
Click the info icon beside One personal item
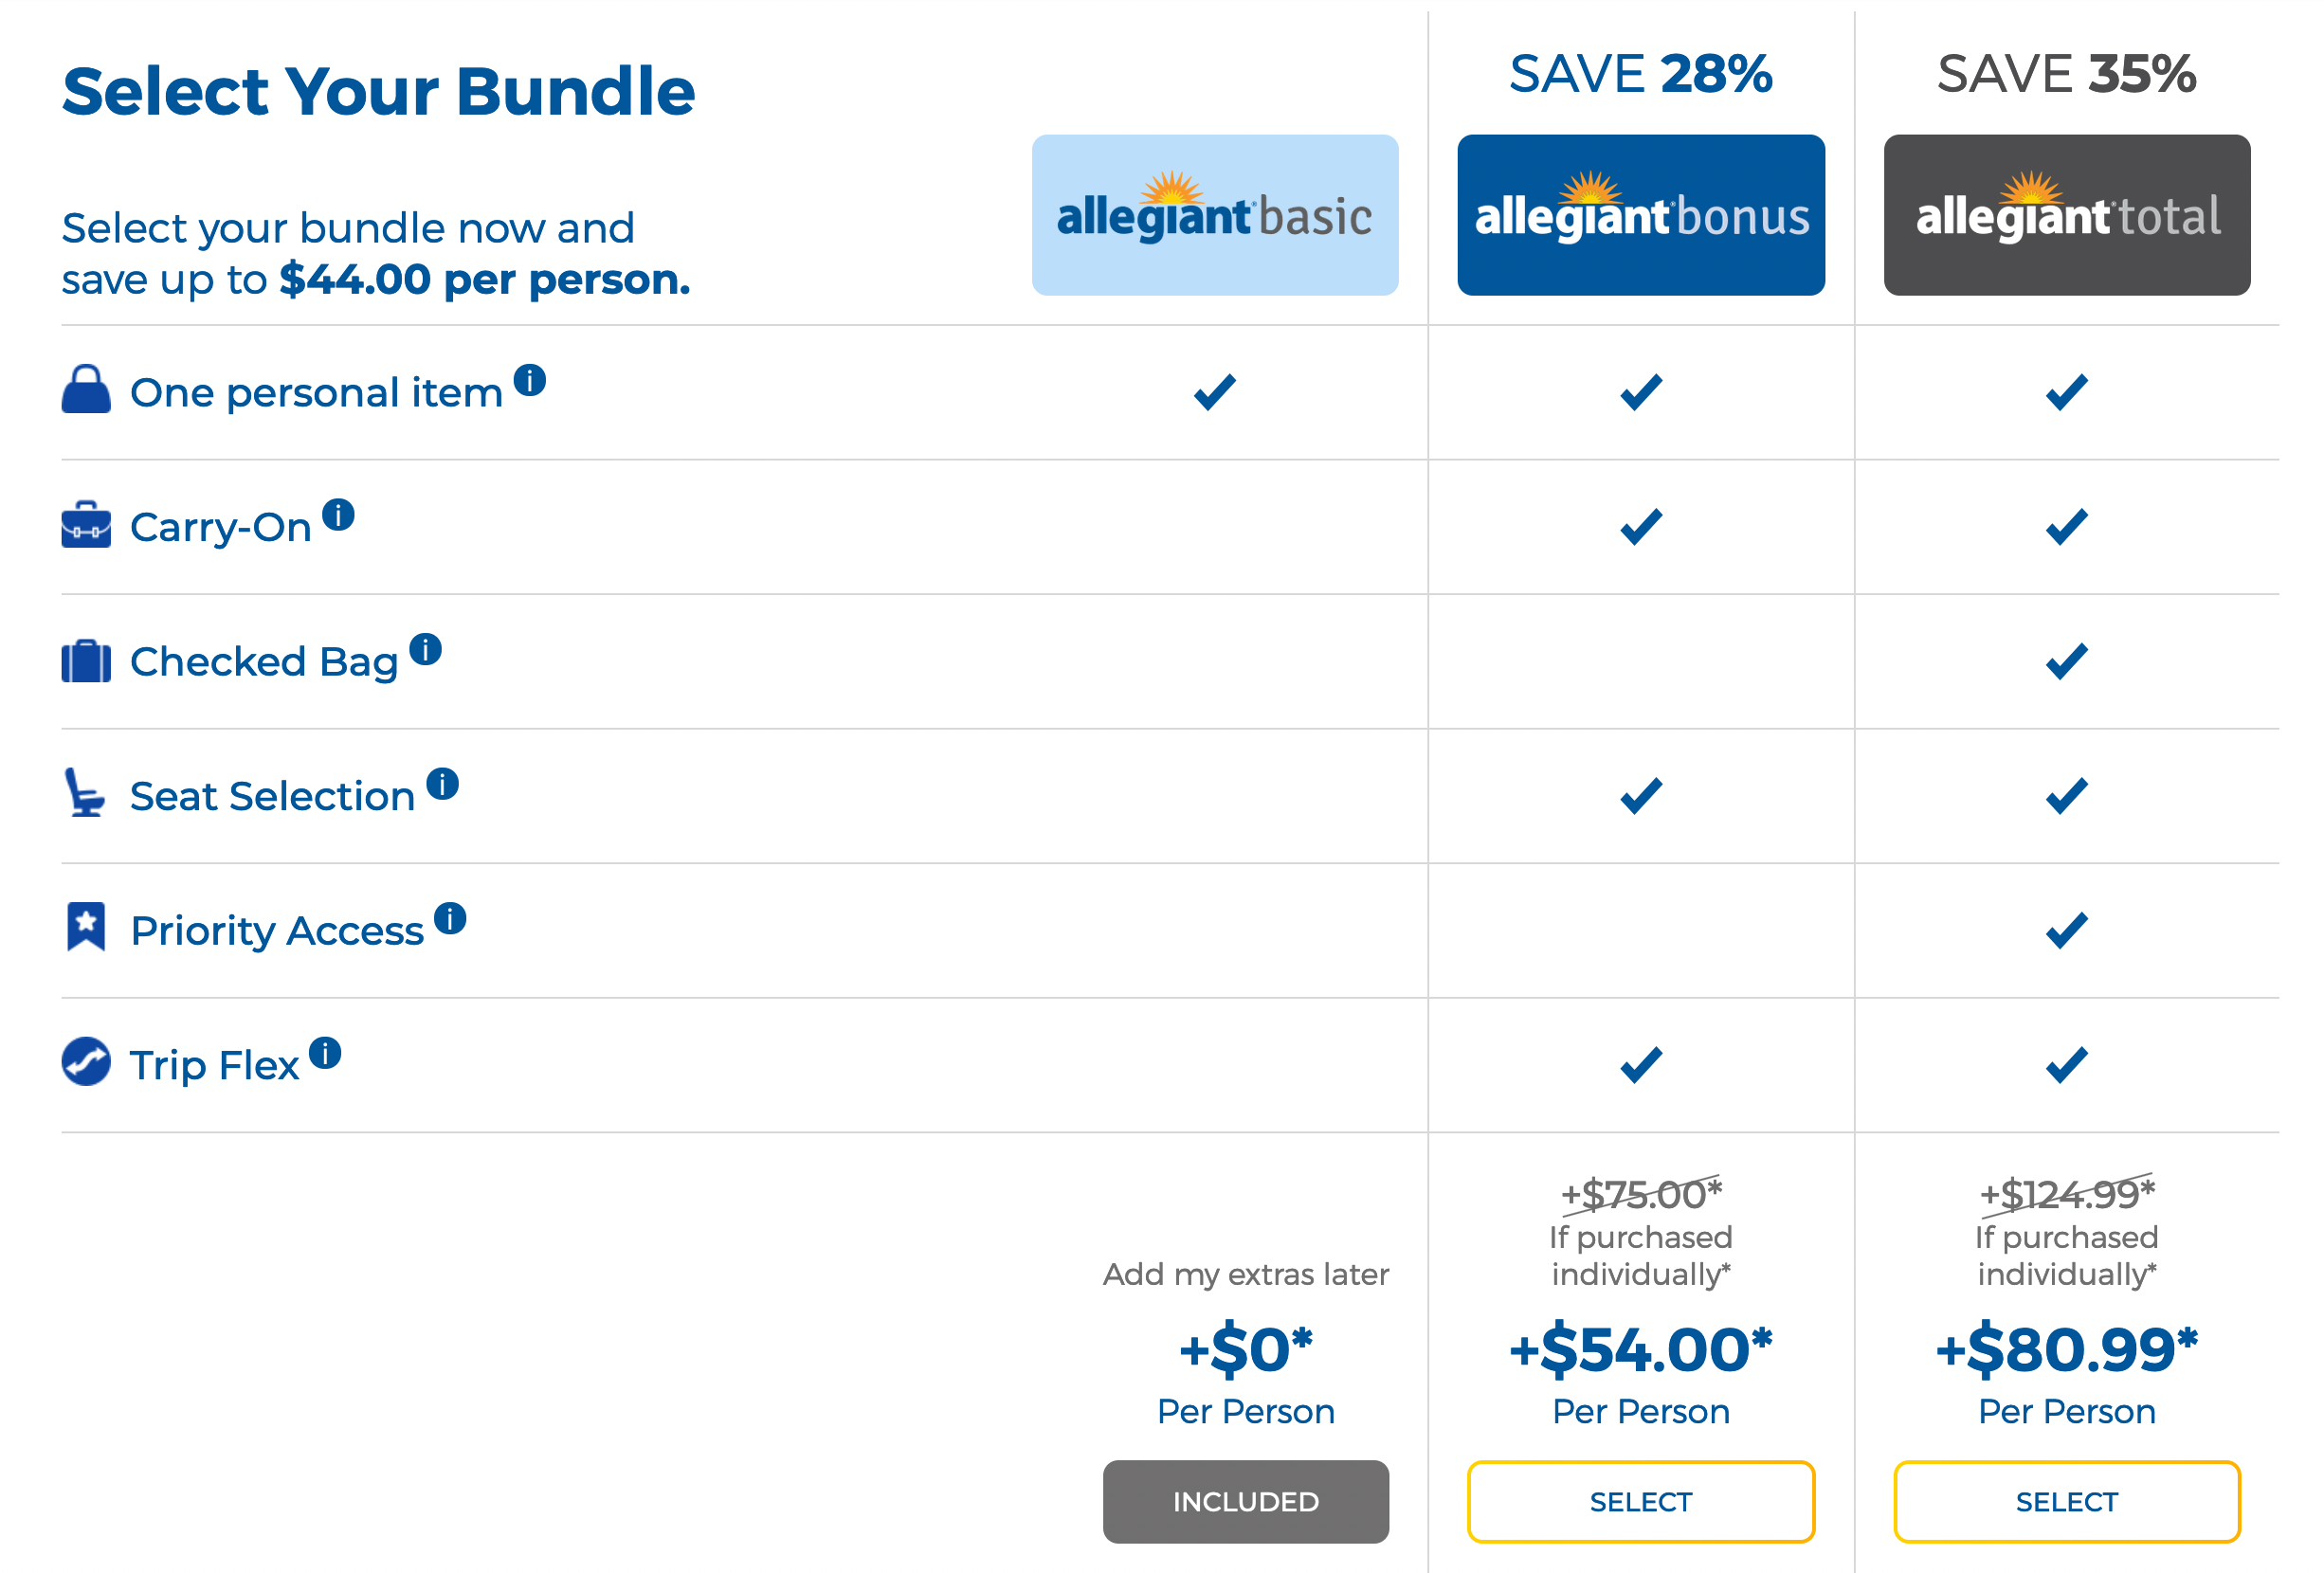point(529,380)
